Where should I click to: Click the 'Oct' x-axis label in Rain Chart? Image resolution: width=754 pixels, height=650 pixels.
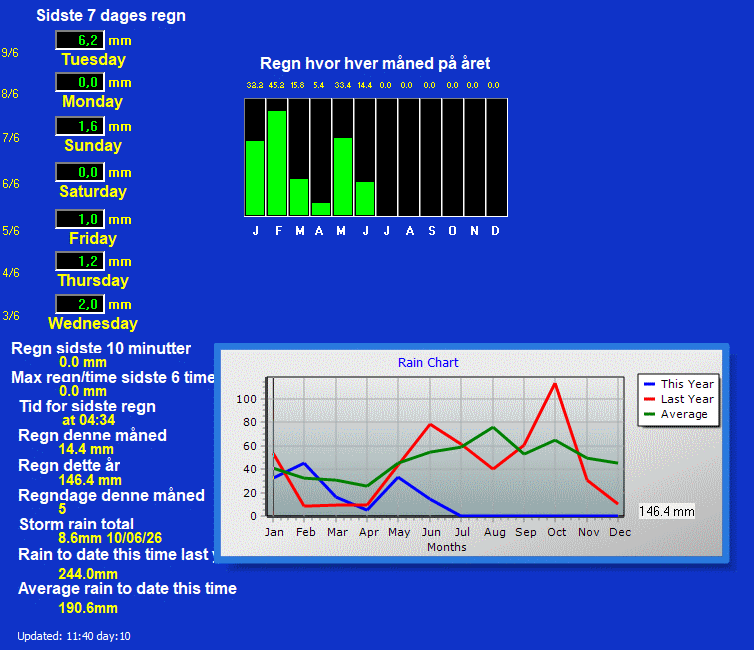pos(557,532)
